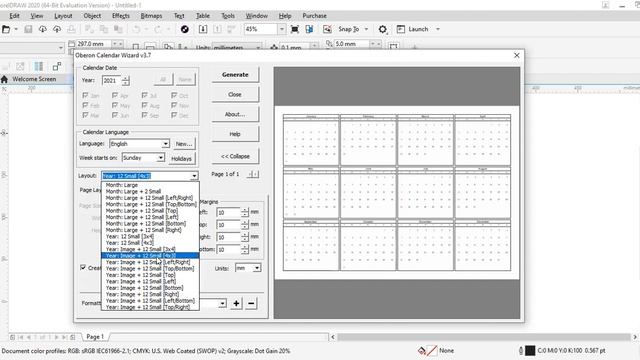Click the Holidays button
This screenshot has height=360, width=640.
181,158
